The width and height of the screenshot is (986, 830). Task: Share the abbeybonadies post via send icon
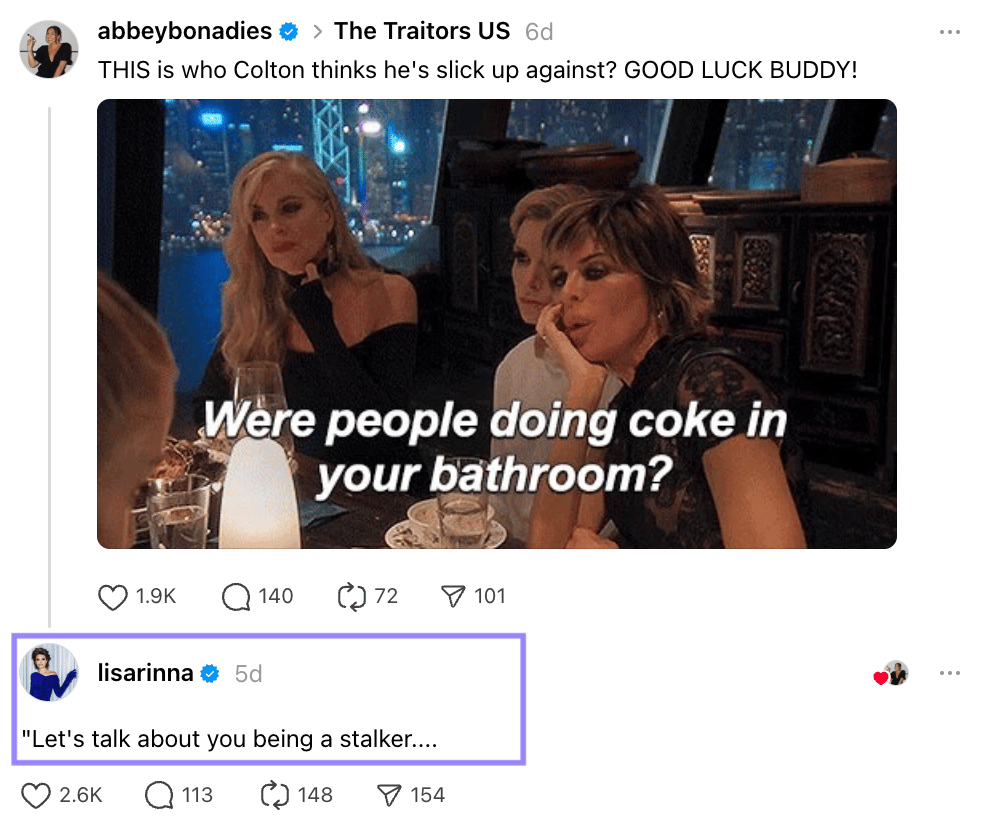point(453,597)
